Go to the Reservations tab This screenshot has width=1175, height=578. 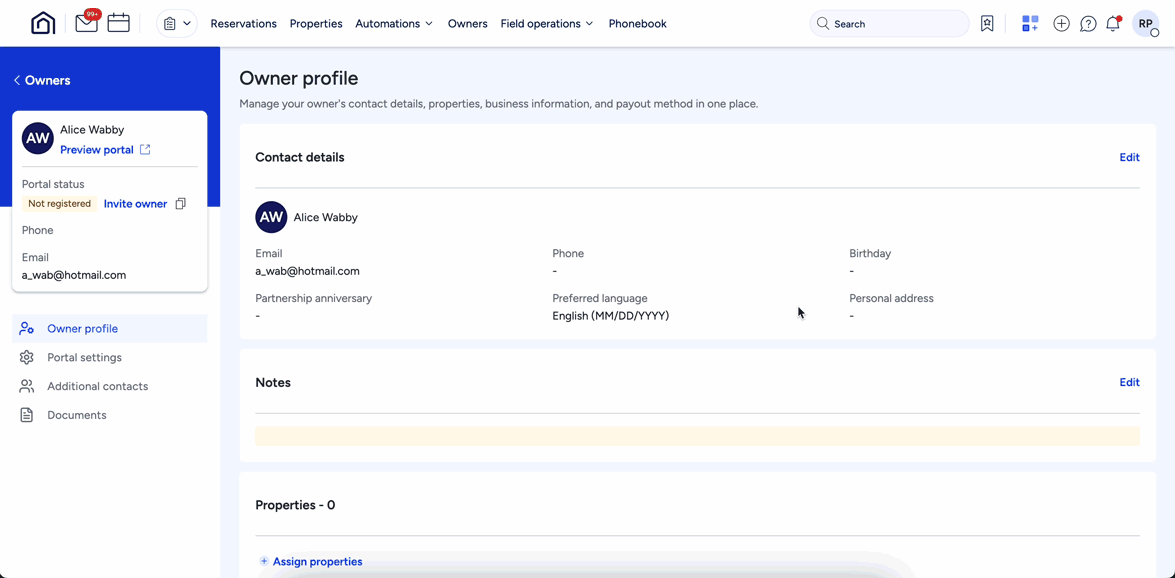coord(243,23)
